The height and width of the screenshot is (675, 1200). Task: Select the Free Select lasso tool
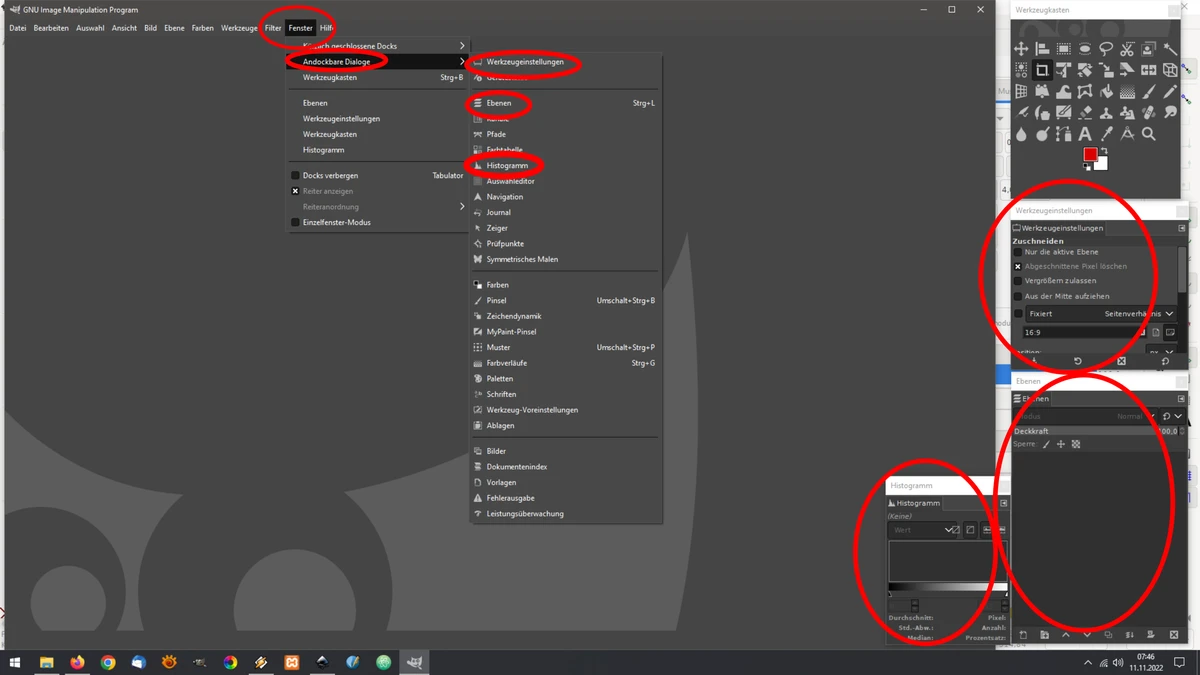(1106, 49)
